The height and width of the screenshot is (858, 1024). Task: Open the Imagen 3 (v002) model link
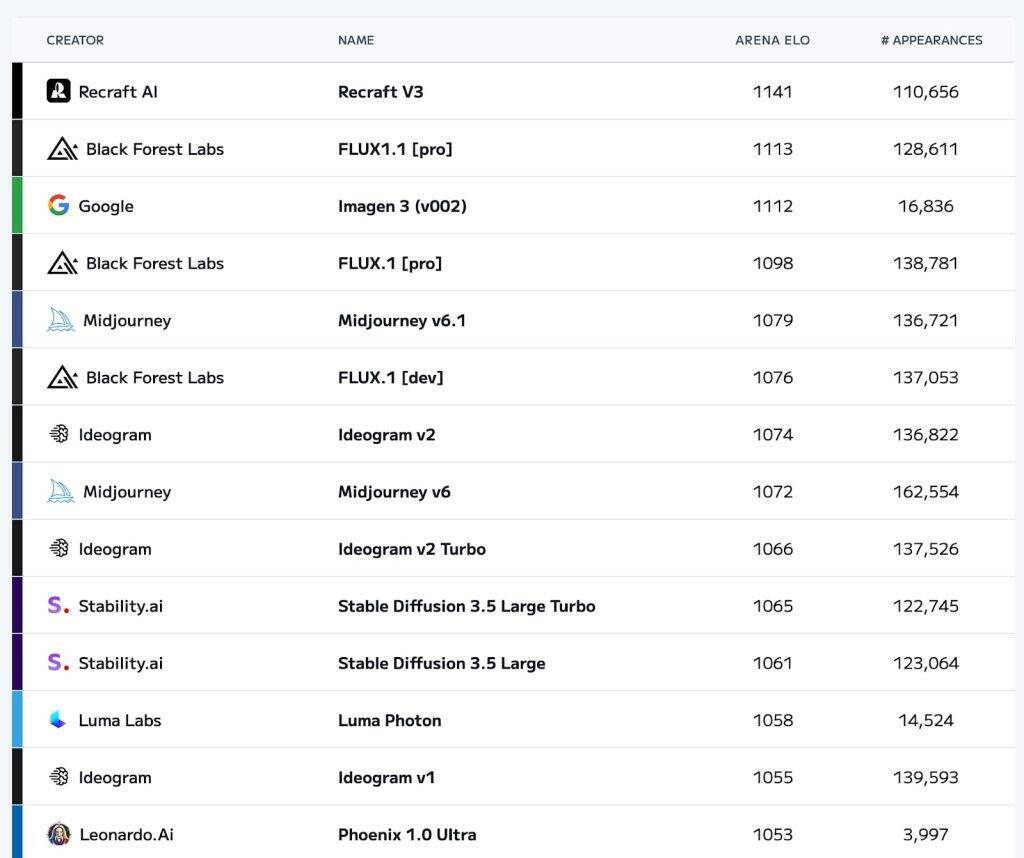[x=402, y=206]
